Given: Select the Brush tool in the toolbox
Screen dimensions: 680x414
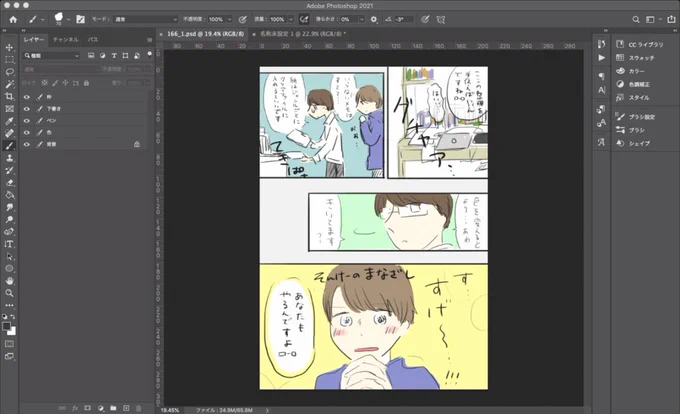Looking at the screenshot, I should 9,146.
